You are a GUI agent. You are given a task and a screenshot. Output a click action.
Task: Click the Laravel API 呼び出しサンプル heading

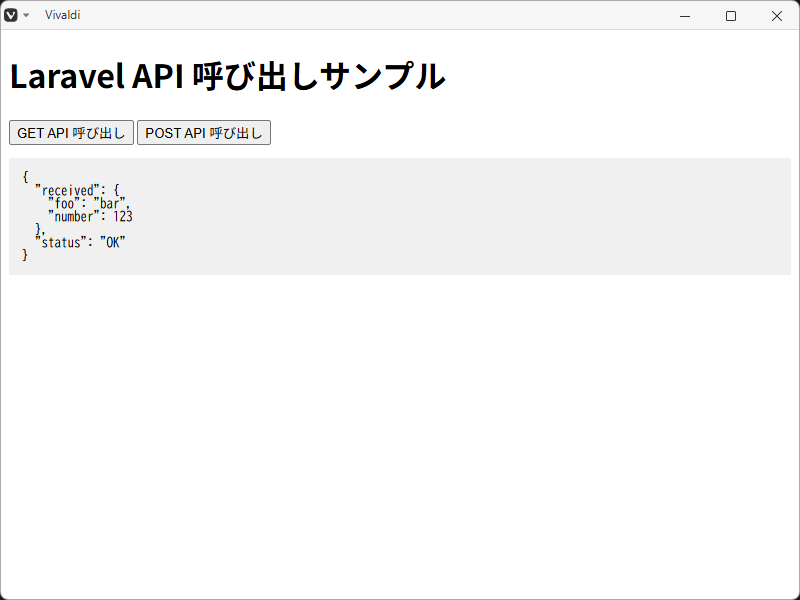point(227,77)
